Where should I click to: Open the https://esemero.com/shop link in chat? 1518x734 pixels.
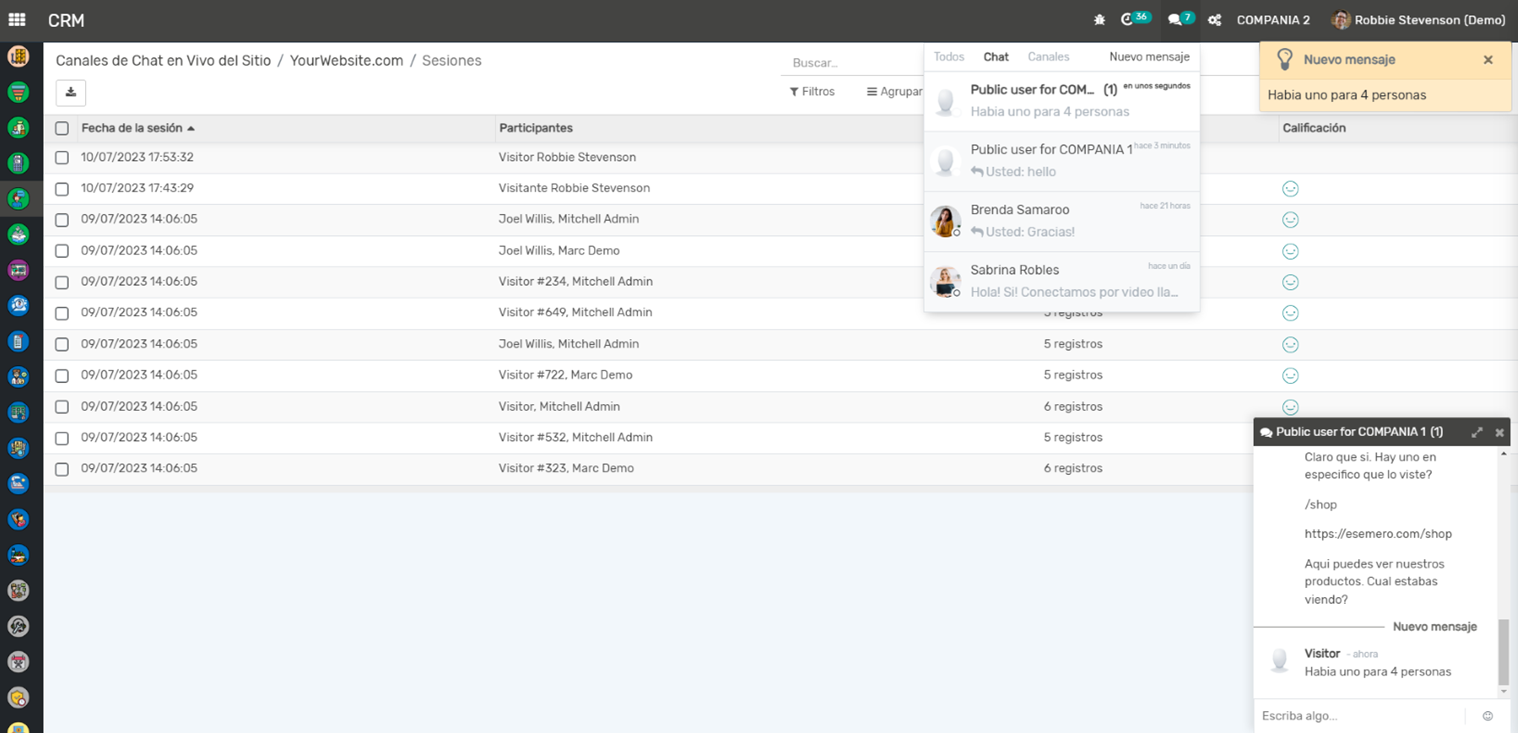point(1377,534)
